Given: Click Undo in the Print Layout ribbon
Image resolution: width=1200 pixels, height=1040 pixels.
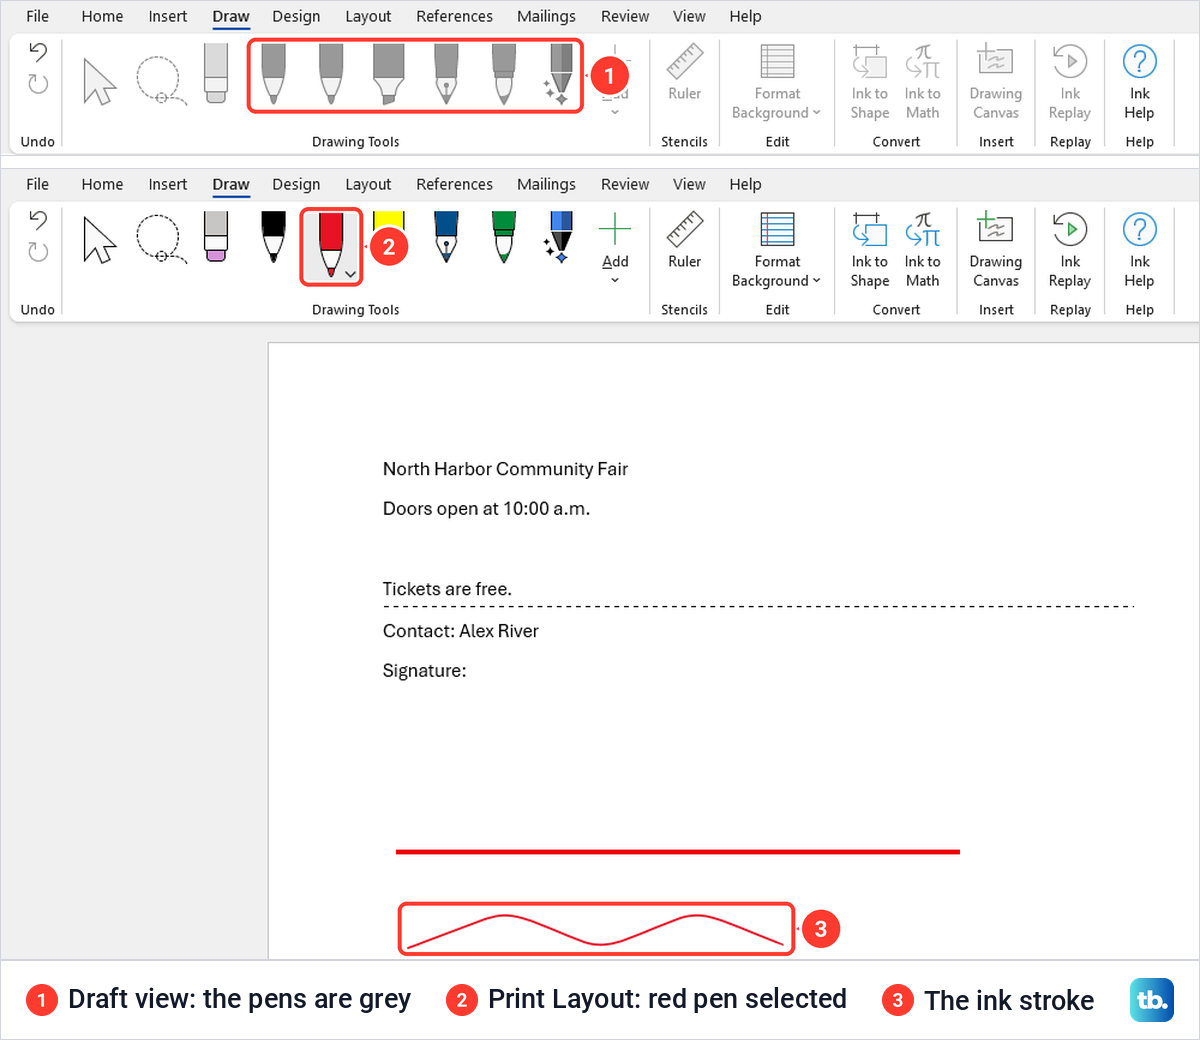Looking at the screenshot, I should [x=38, y=220].
